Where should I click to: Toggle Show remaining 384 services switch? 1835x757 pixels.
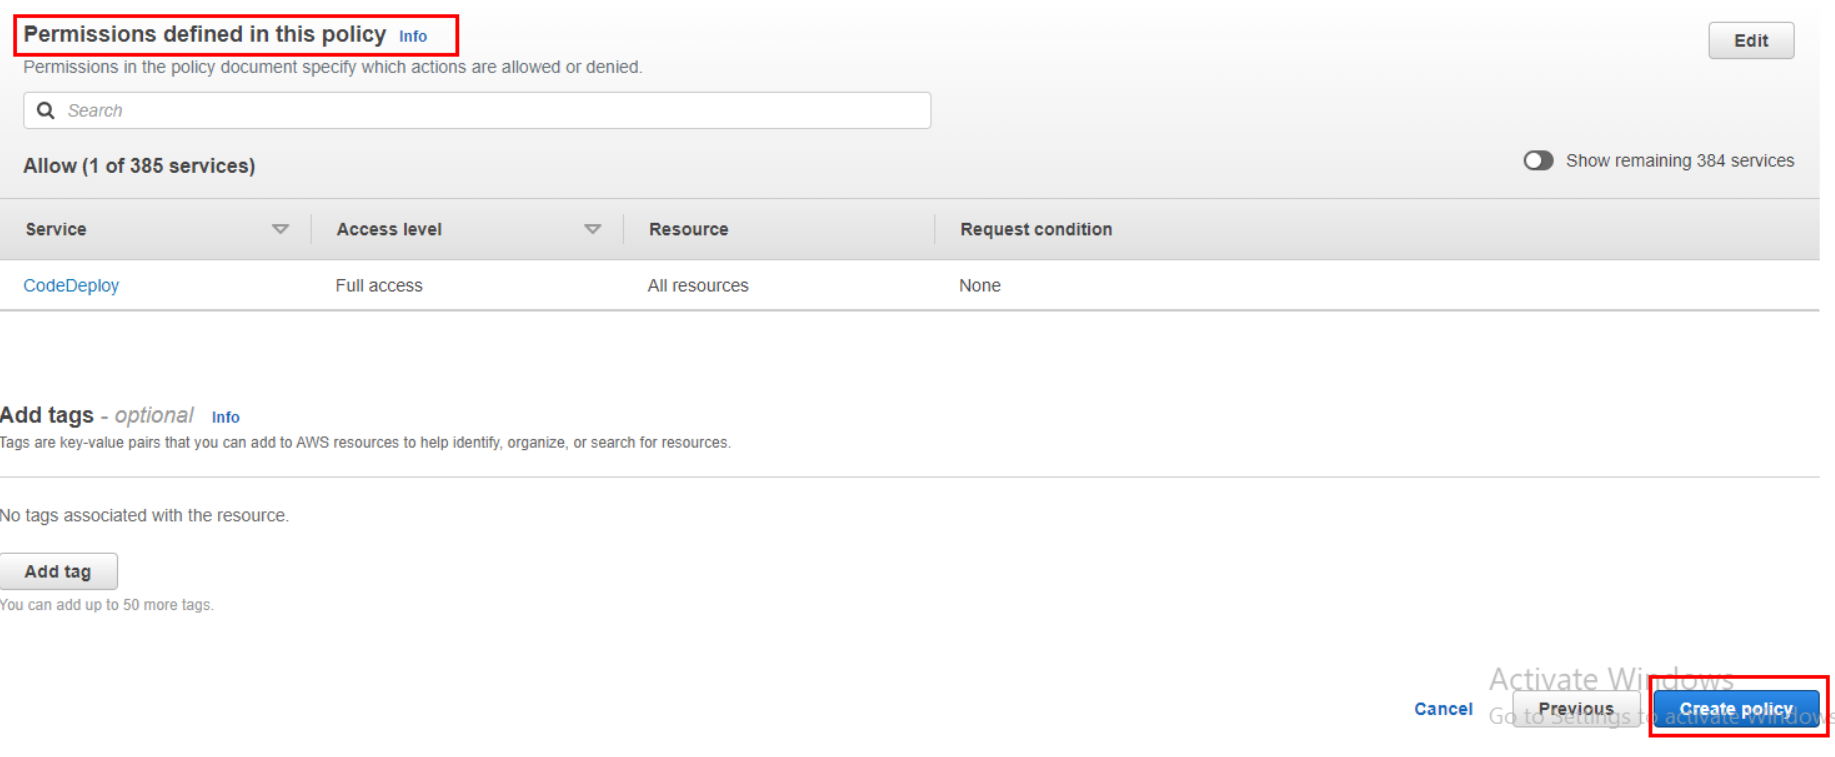coord(1538,161)
